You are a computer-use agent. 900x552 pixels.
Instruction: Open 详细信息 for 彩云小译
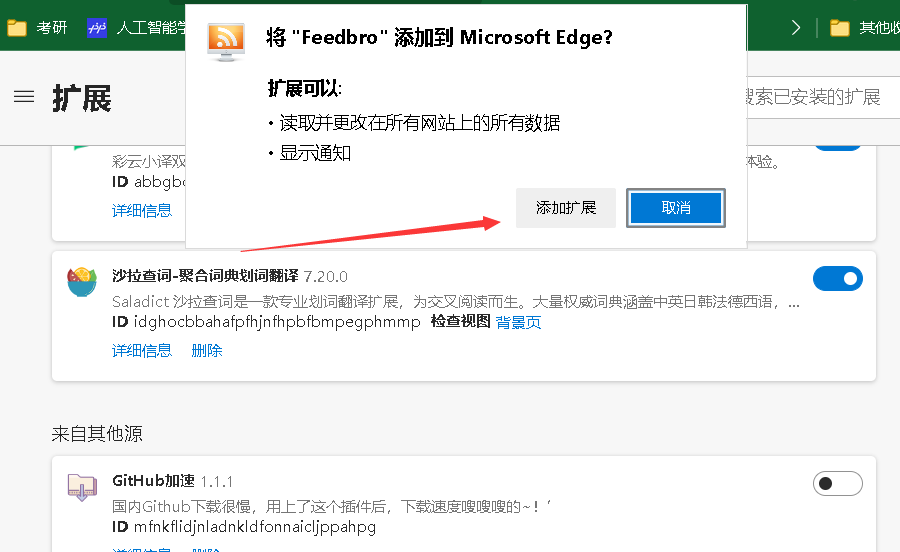pyautogui.click(x=142, y=211)
